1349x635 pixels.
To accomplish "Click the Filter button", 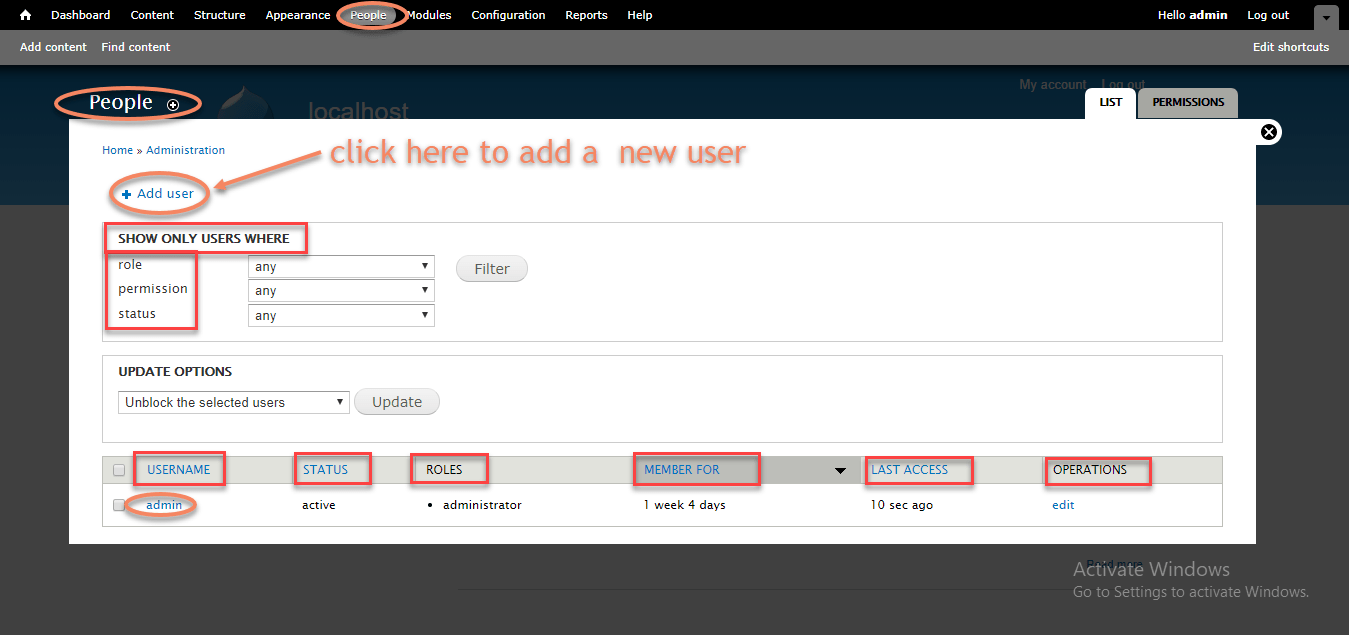I will 492,269.
